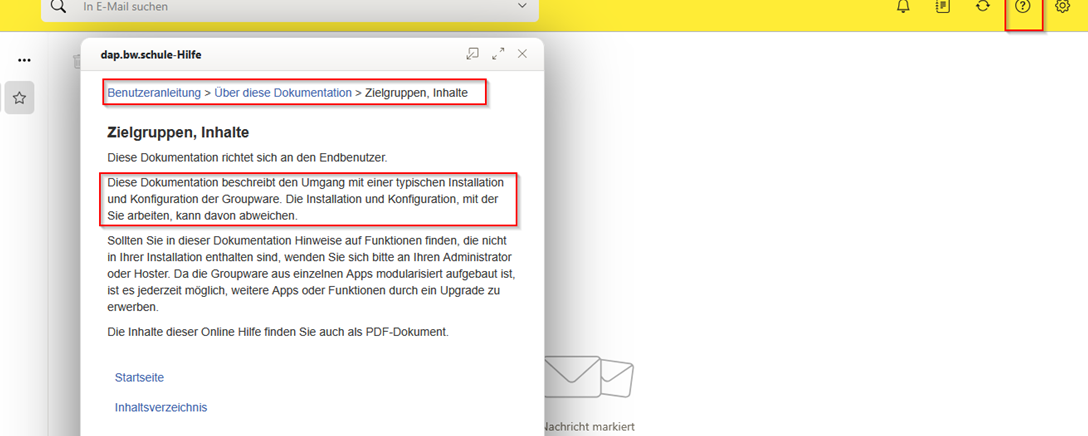Pop out the help window
Screen dimensions: 1088x436
tap(473, 54)
